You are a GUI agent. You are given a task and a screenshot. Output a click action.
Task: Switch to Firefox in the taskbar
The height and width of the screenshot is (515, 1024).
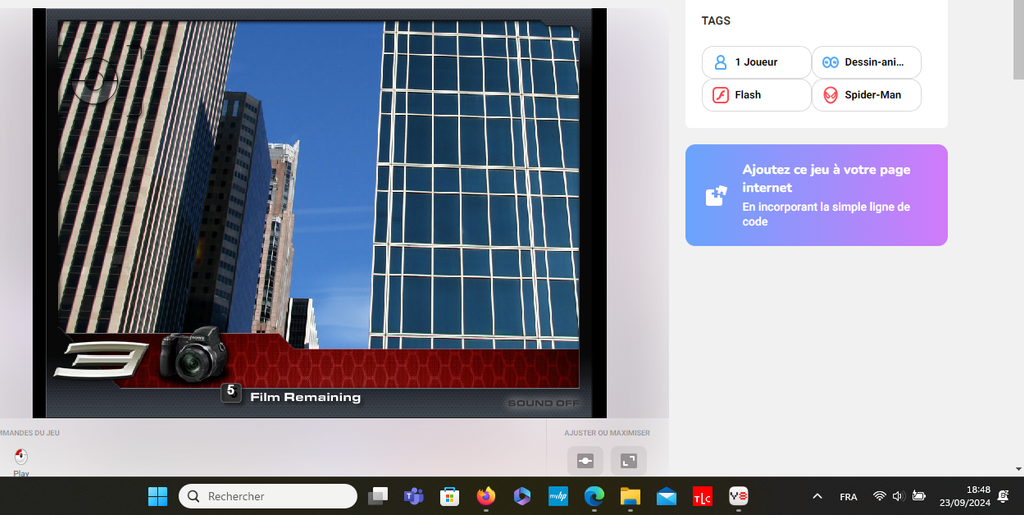click(x=486, y=496)
